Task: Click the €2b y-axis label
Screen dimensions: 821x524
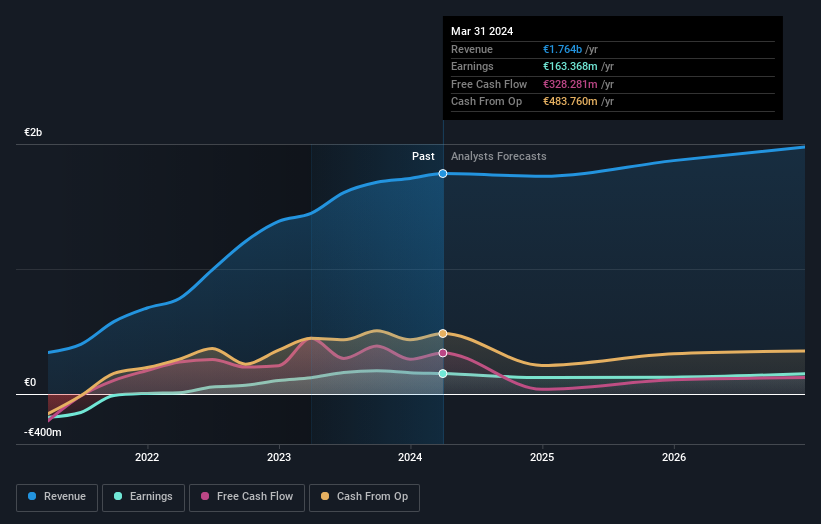Action: point(33,132)
